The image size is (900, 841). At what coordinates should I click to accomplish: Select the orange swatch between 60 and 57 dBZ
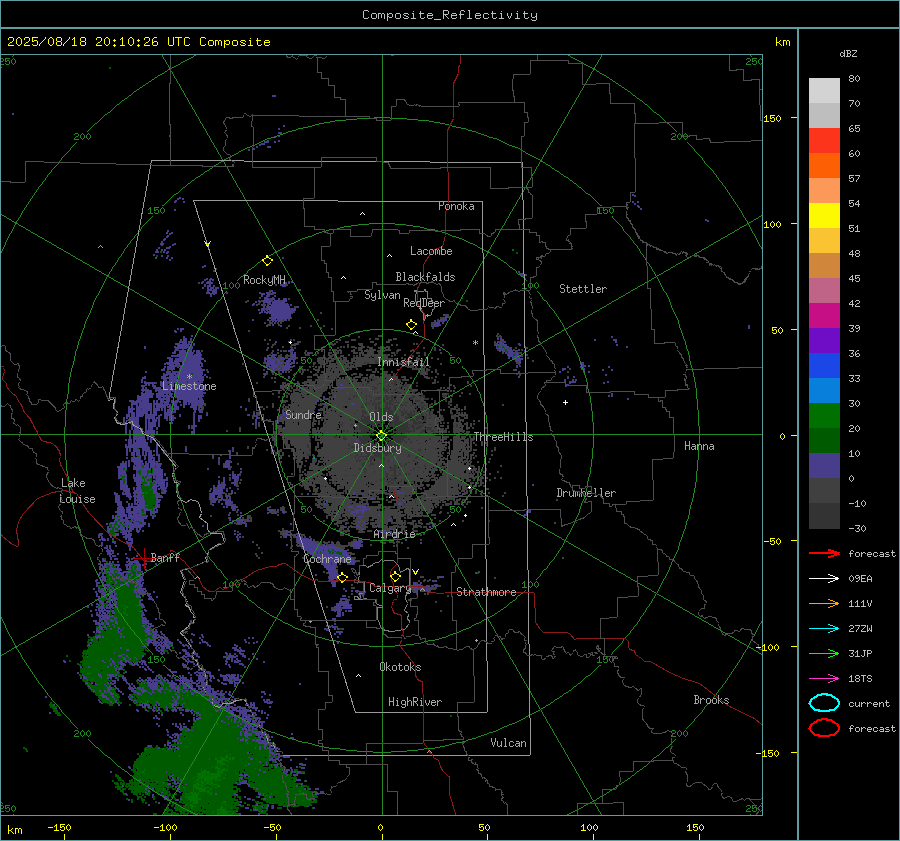pyautogui.click(x=824, y=165)
